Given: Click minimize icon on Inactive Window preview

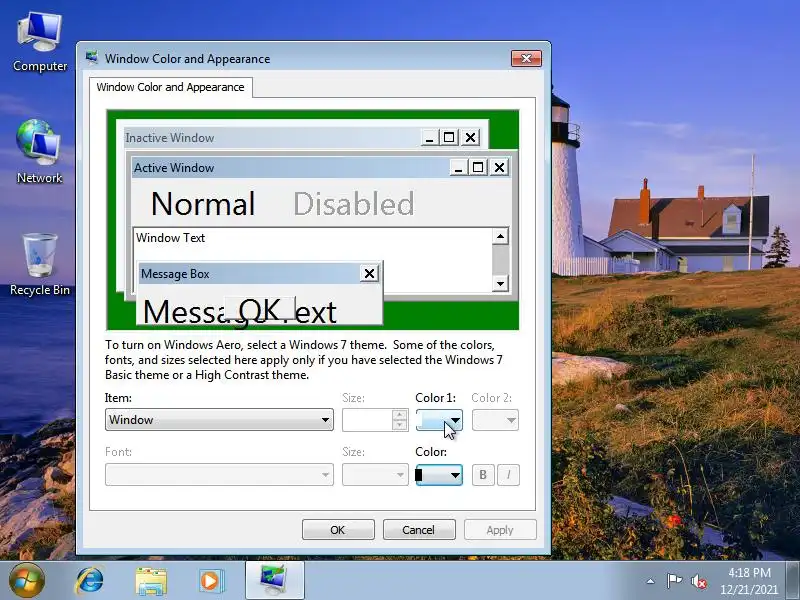Looking at the screenshot, I should pyautogui.click(x=430, y=138).
